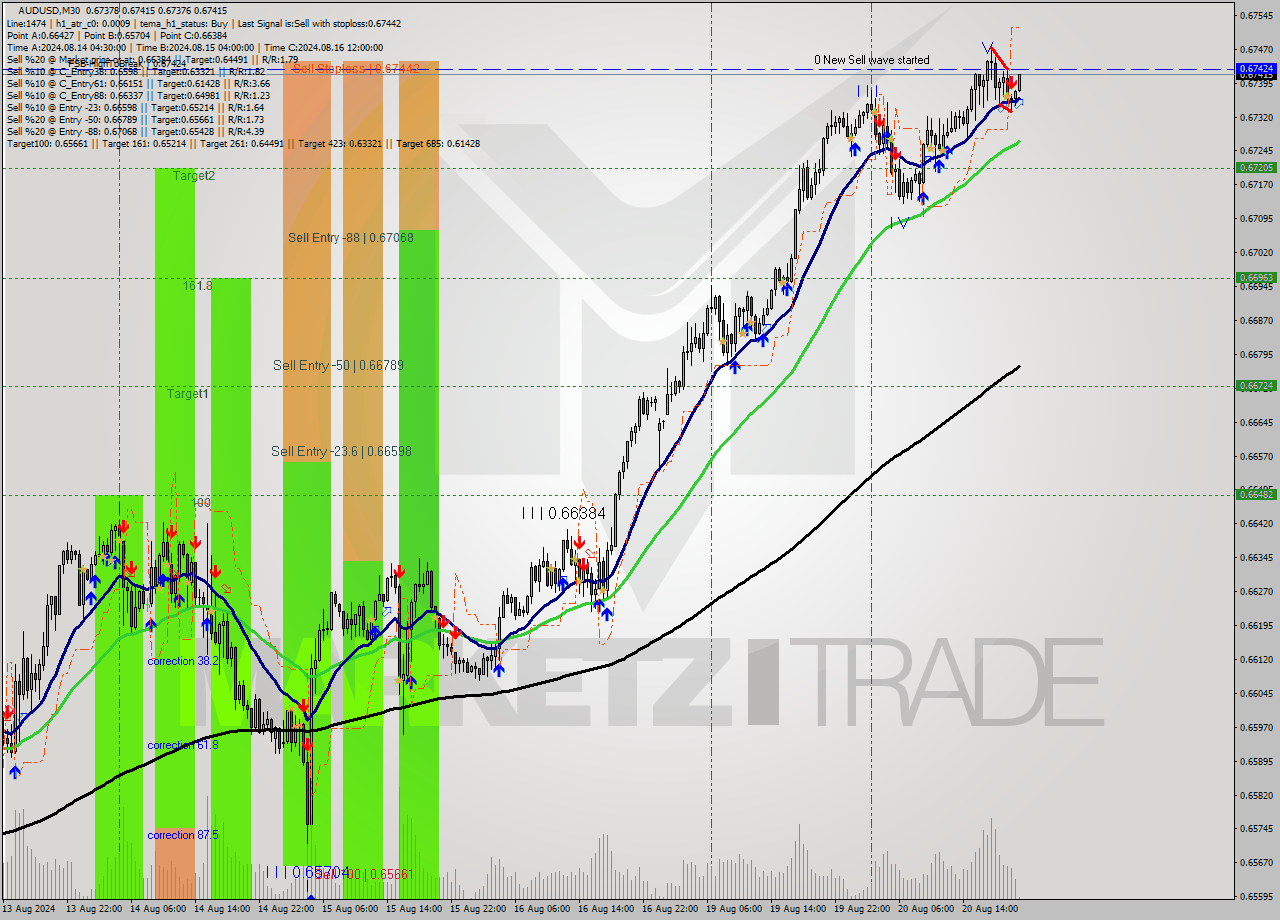Screen dimensions: 1280x920
Task: Click the 0.67095 price axis label
Action: point(1256,218)
